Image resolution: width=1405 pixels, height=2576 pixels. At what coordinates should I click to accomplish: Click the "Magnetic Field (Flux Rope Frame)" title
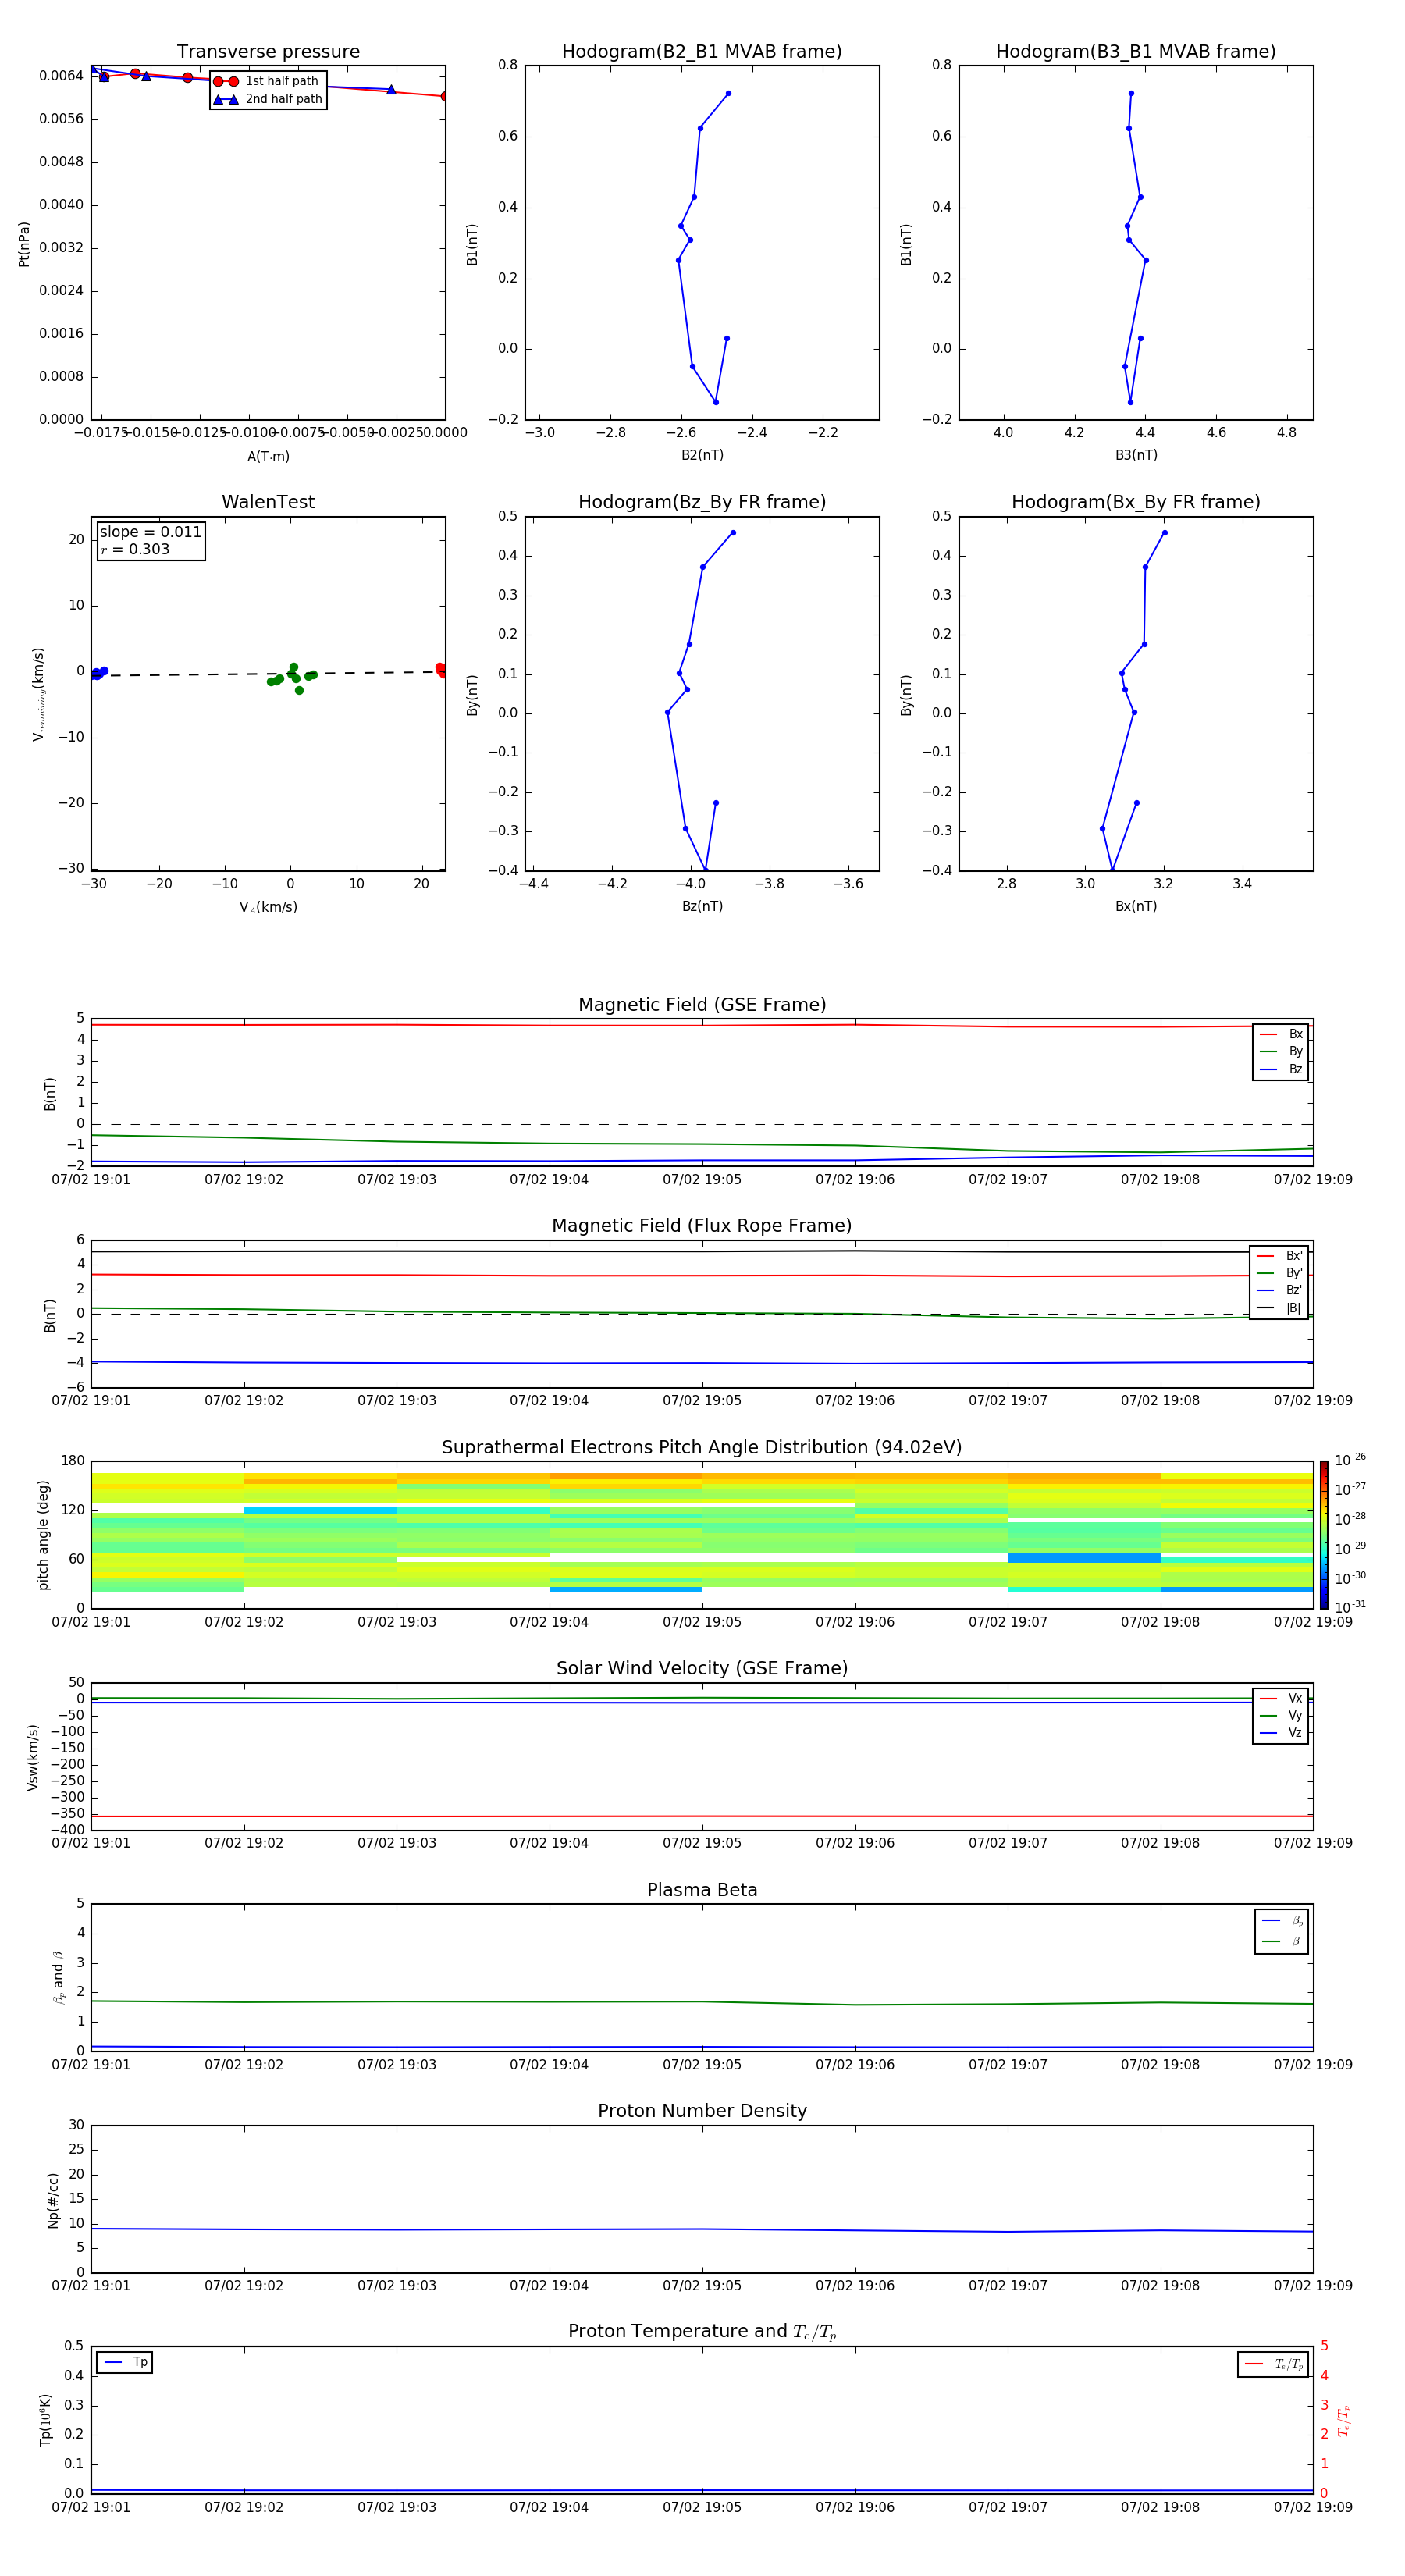point(702,1226)
